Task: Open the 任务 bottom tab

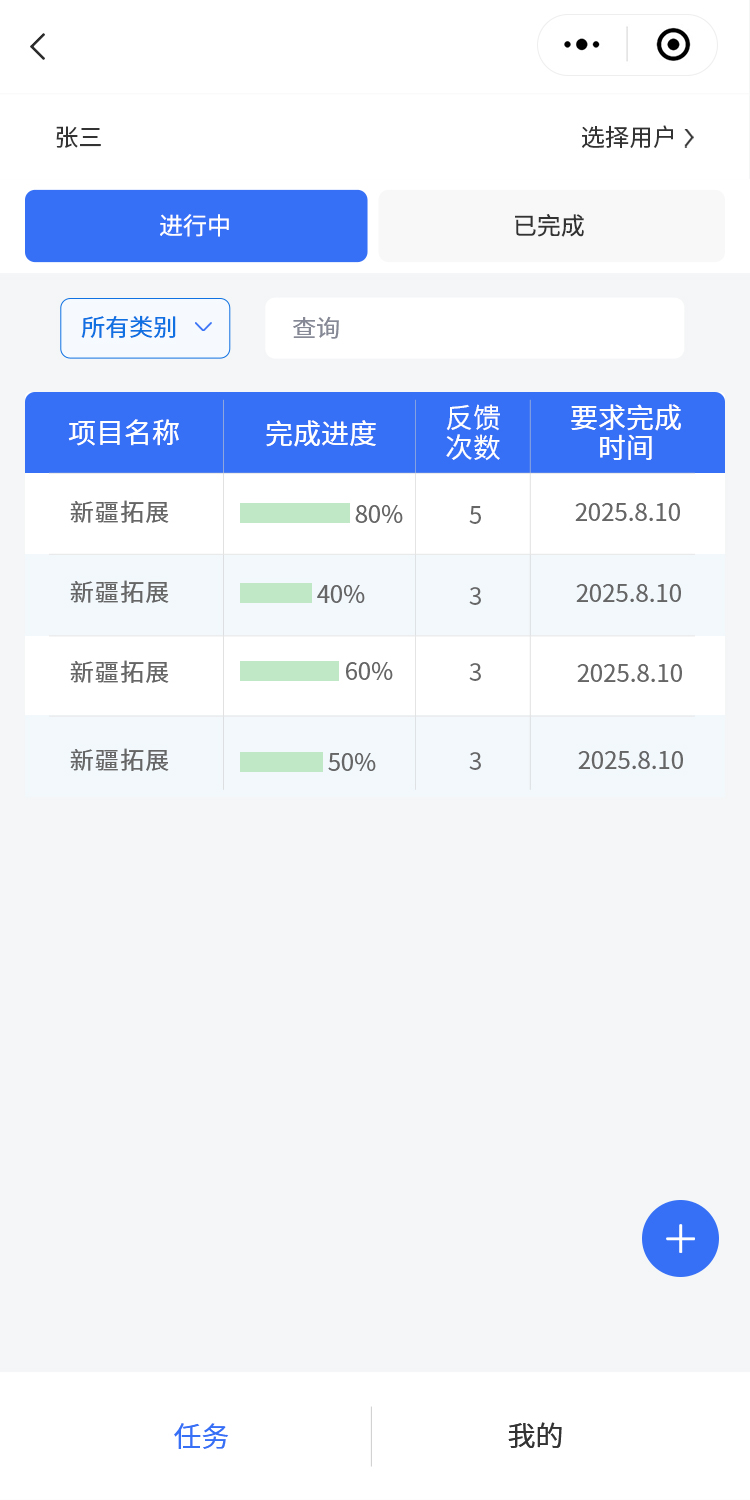Action: pyautogui.click(x=201, y=1436)
